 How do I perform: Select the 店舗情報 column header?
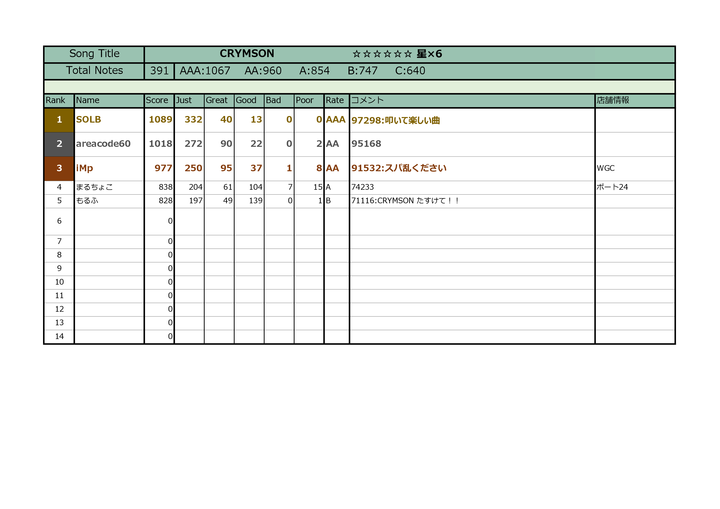(x=635, y=100)
